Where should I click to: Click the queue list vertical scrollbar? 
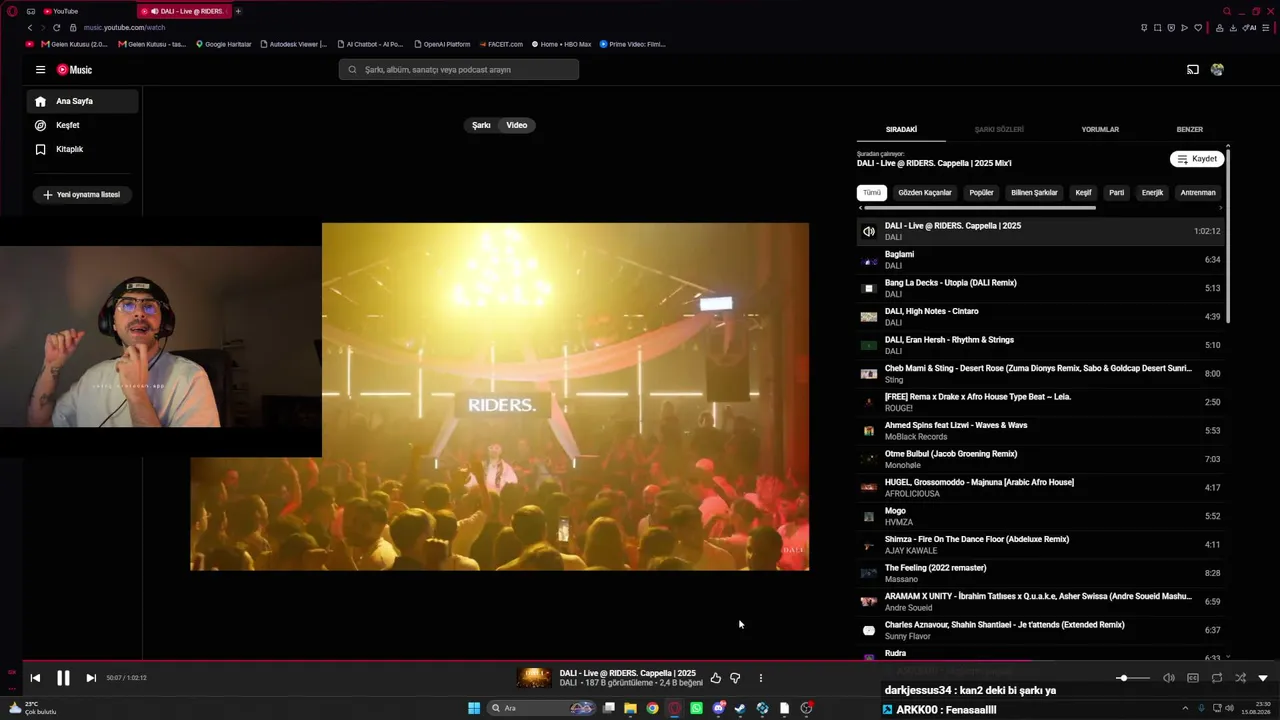[x=1228, y=235]
